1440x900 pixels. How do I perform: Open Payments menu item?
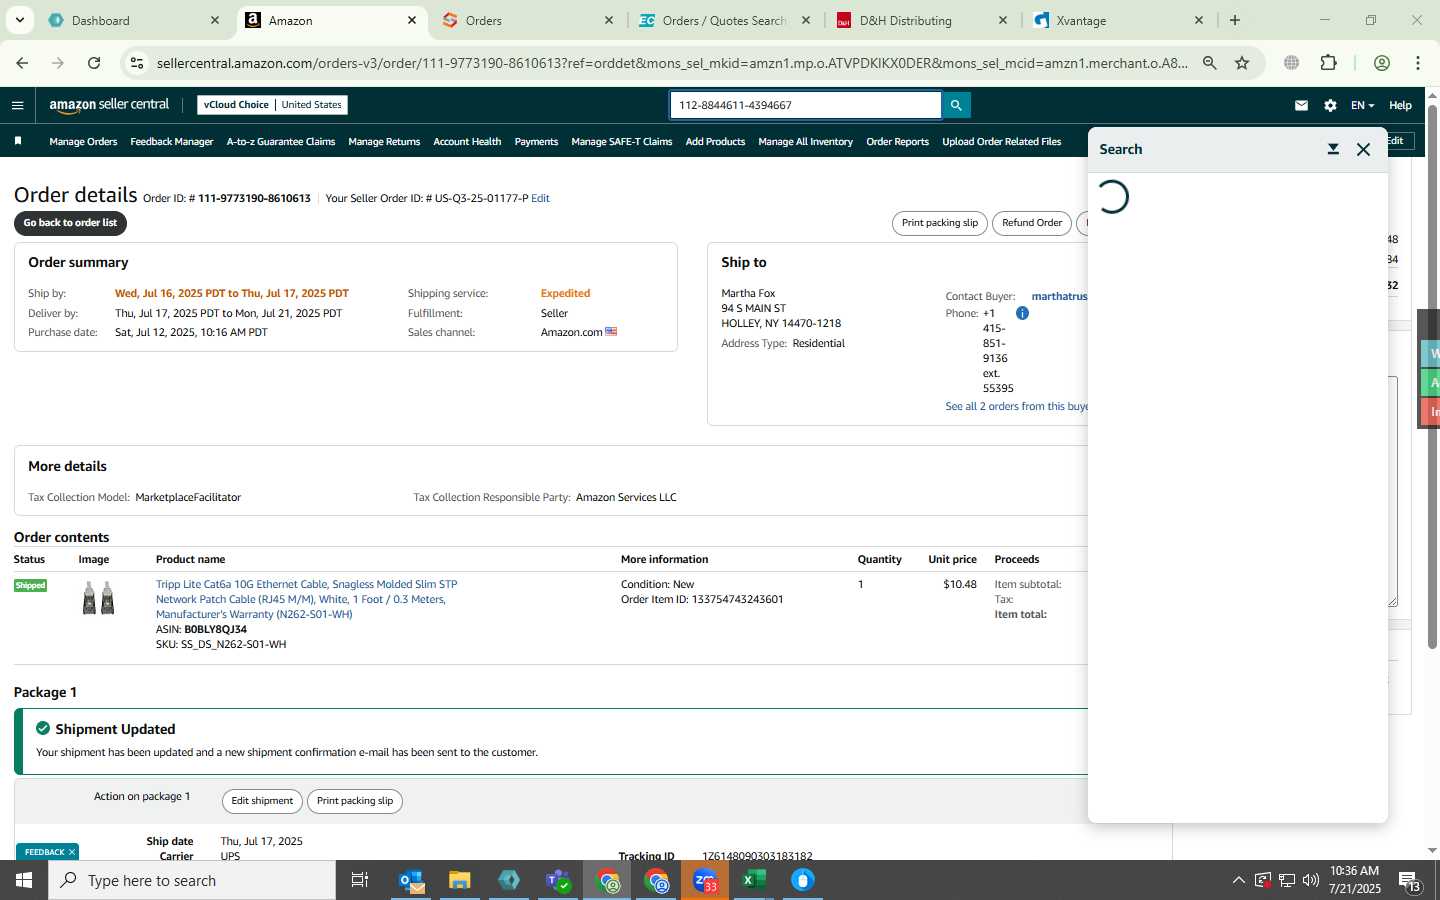536,142
